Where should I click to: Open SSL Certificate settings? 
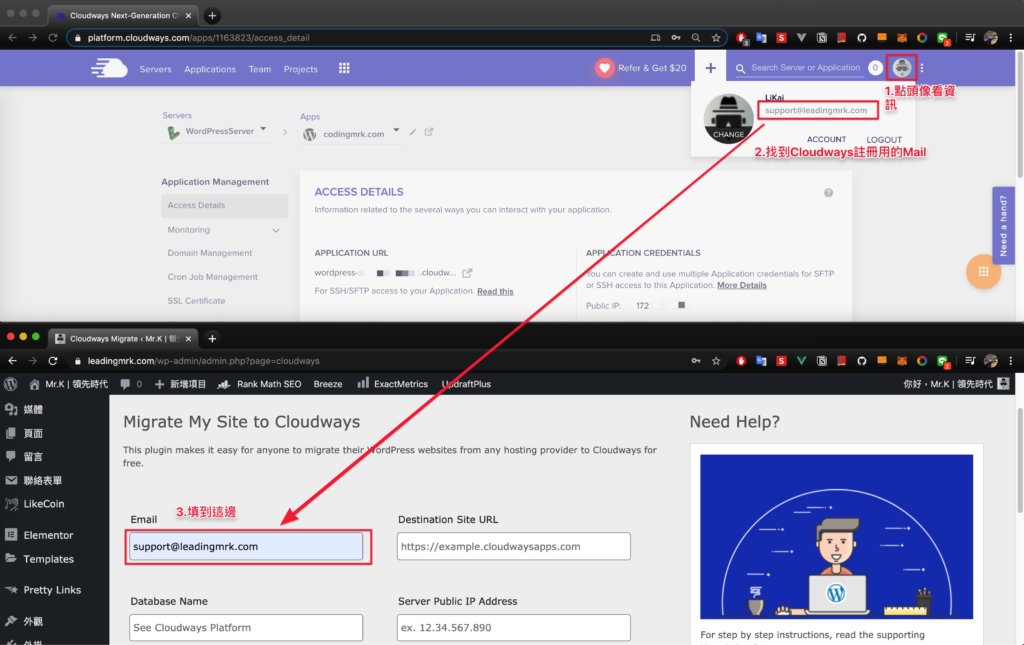[196, 300]
